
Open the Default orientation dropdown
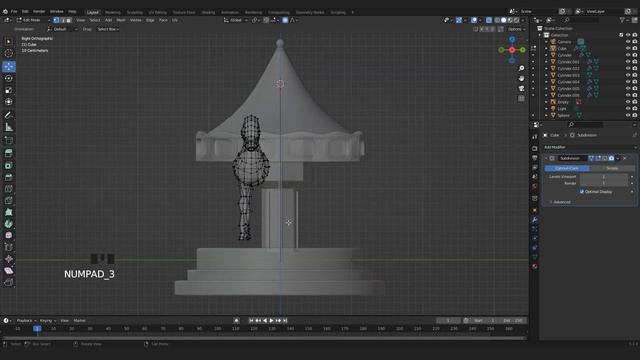(62, 29)
